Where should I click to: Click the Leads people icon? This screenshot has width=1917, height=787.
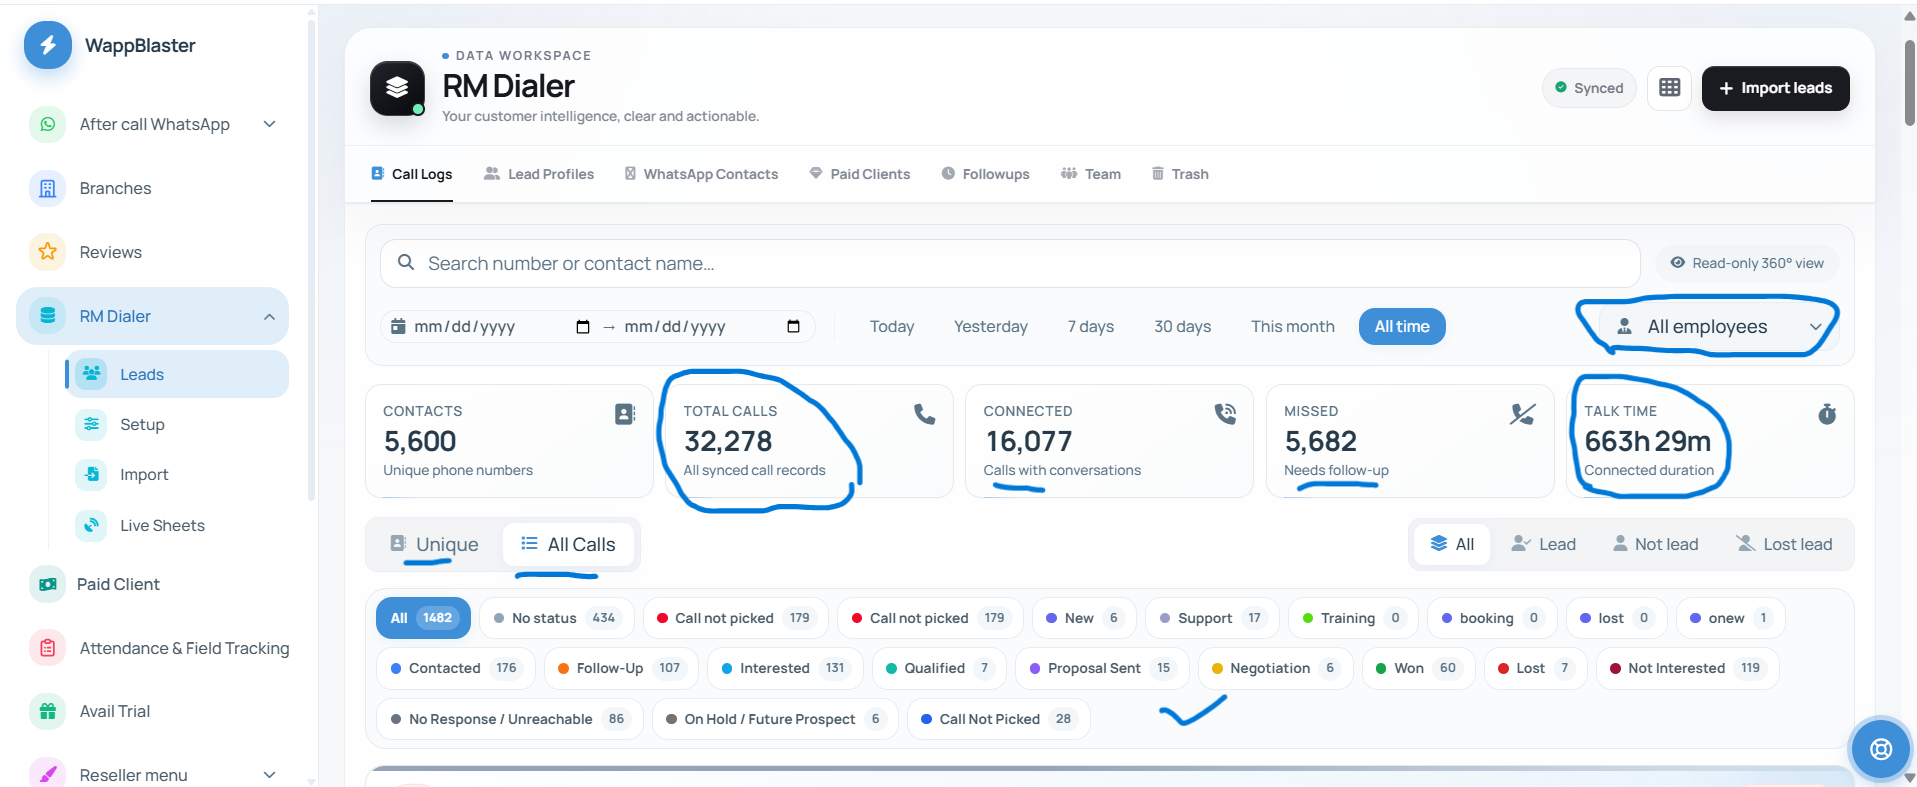click(91, 374)
